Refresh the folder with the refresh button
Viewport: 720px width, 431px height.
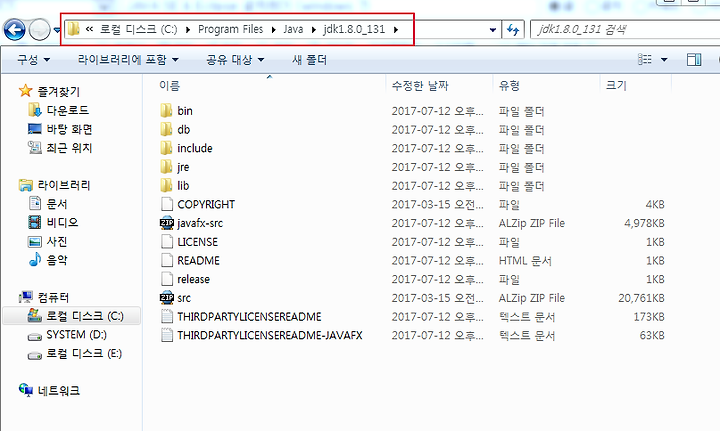point(513,30)
